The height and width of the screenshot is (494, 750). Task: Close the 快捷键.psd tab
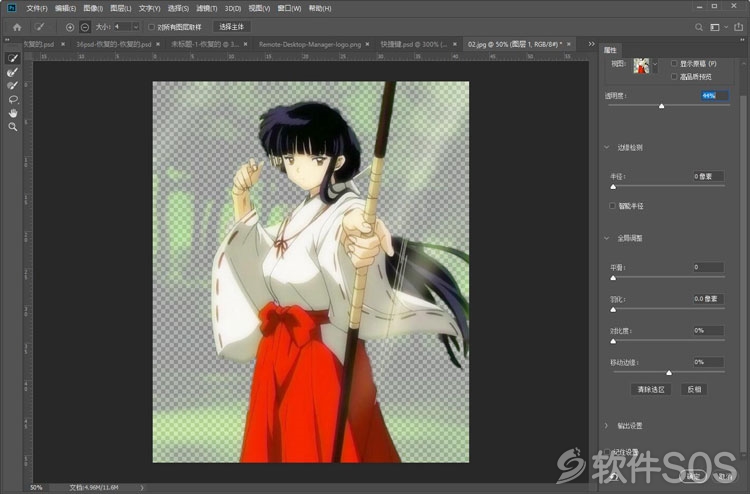tap(455, 44)
